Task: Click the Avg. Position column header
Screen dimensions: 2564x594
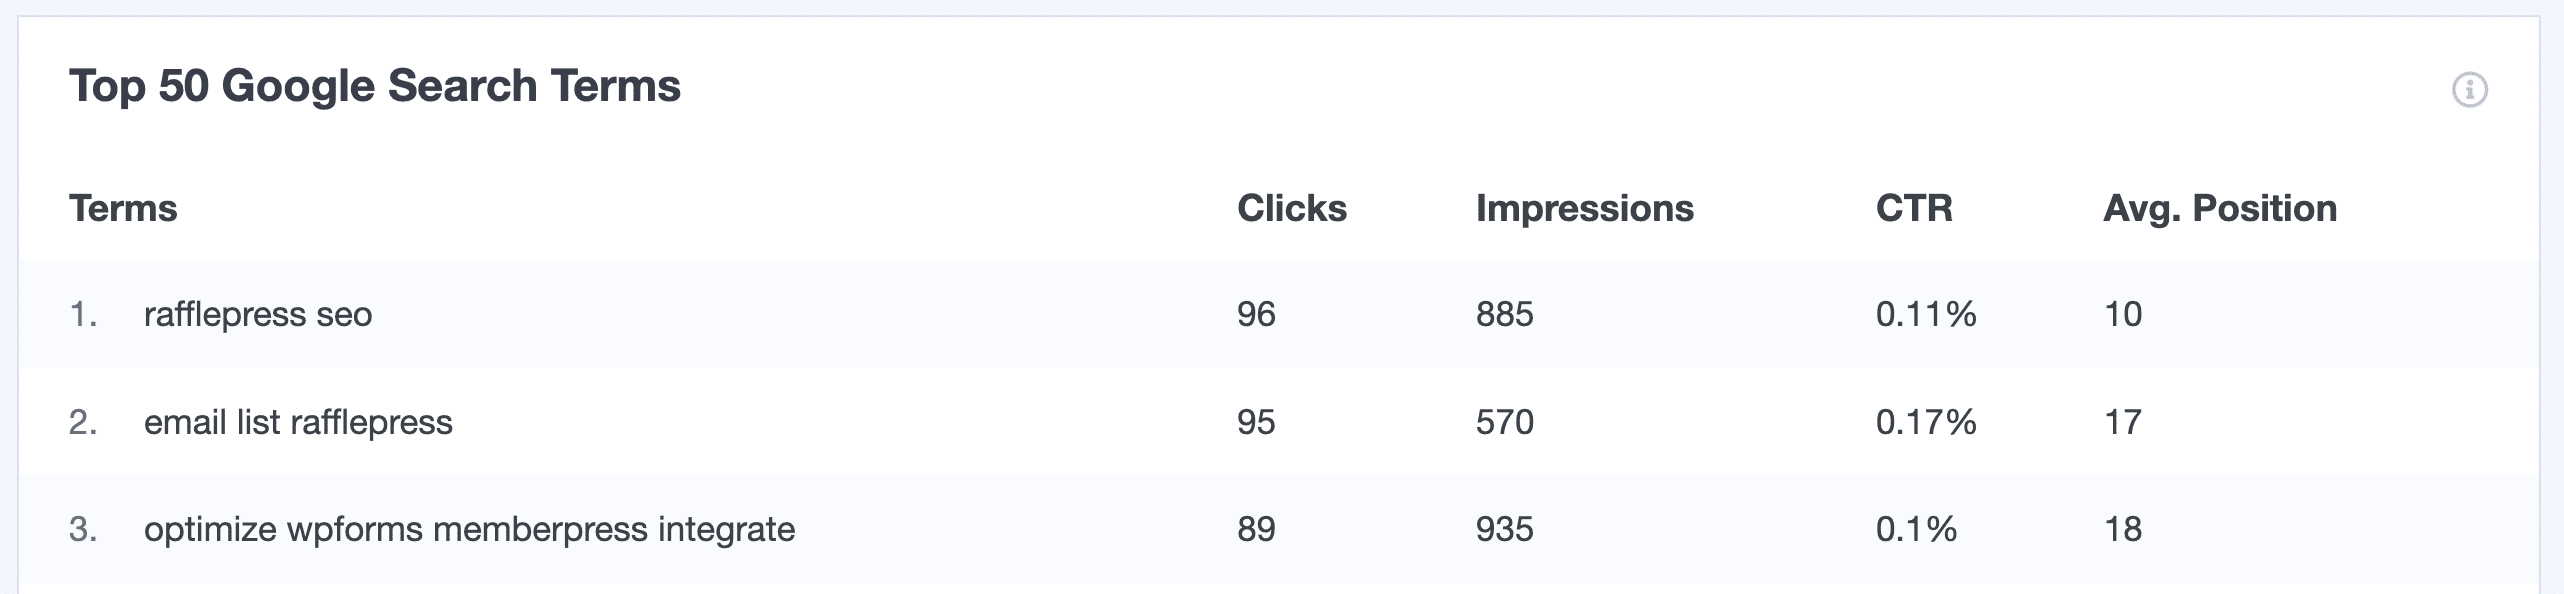Action: pyautogui.click(x=2219, y=208)
